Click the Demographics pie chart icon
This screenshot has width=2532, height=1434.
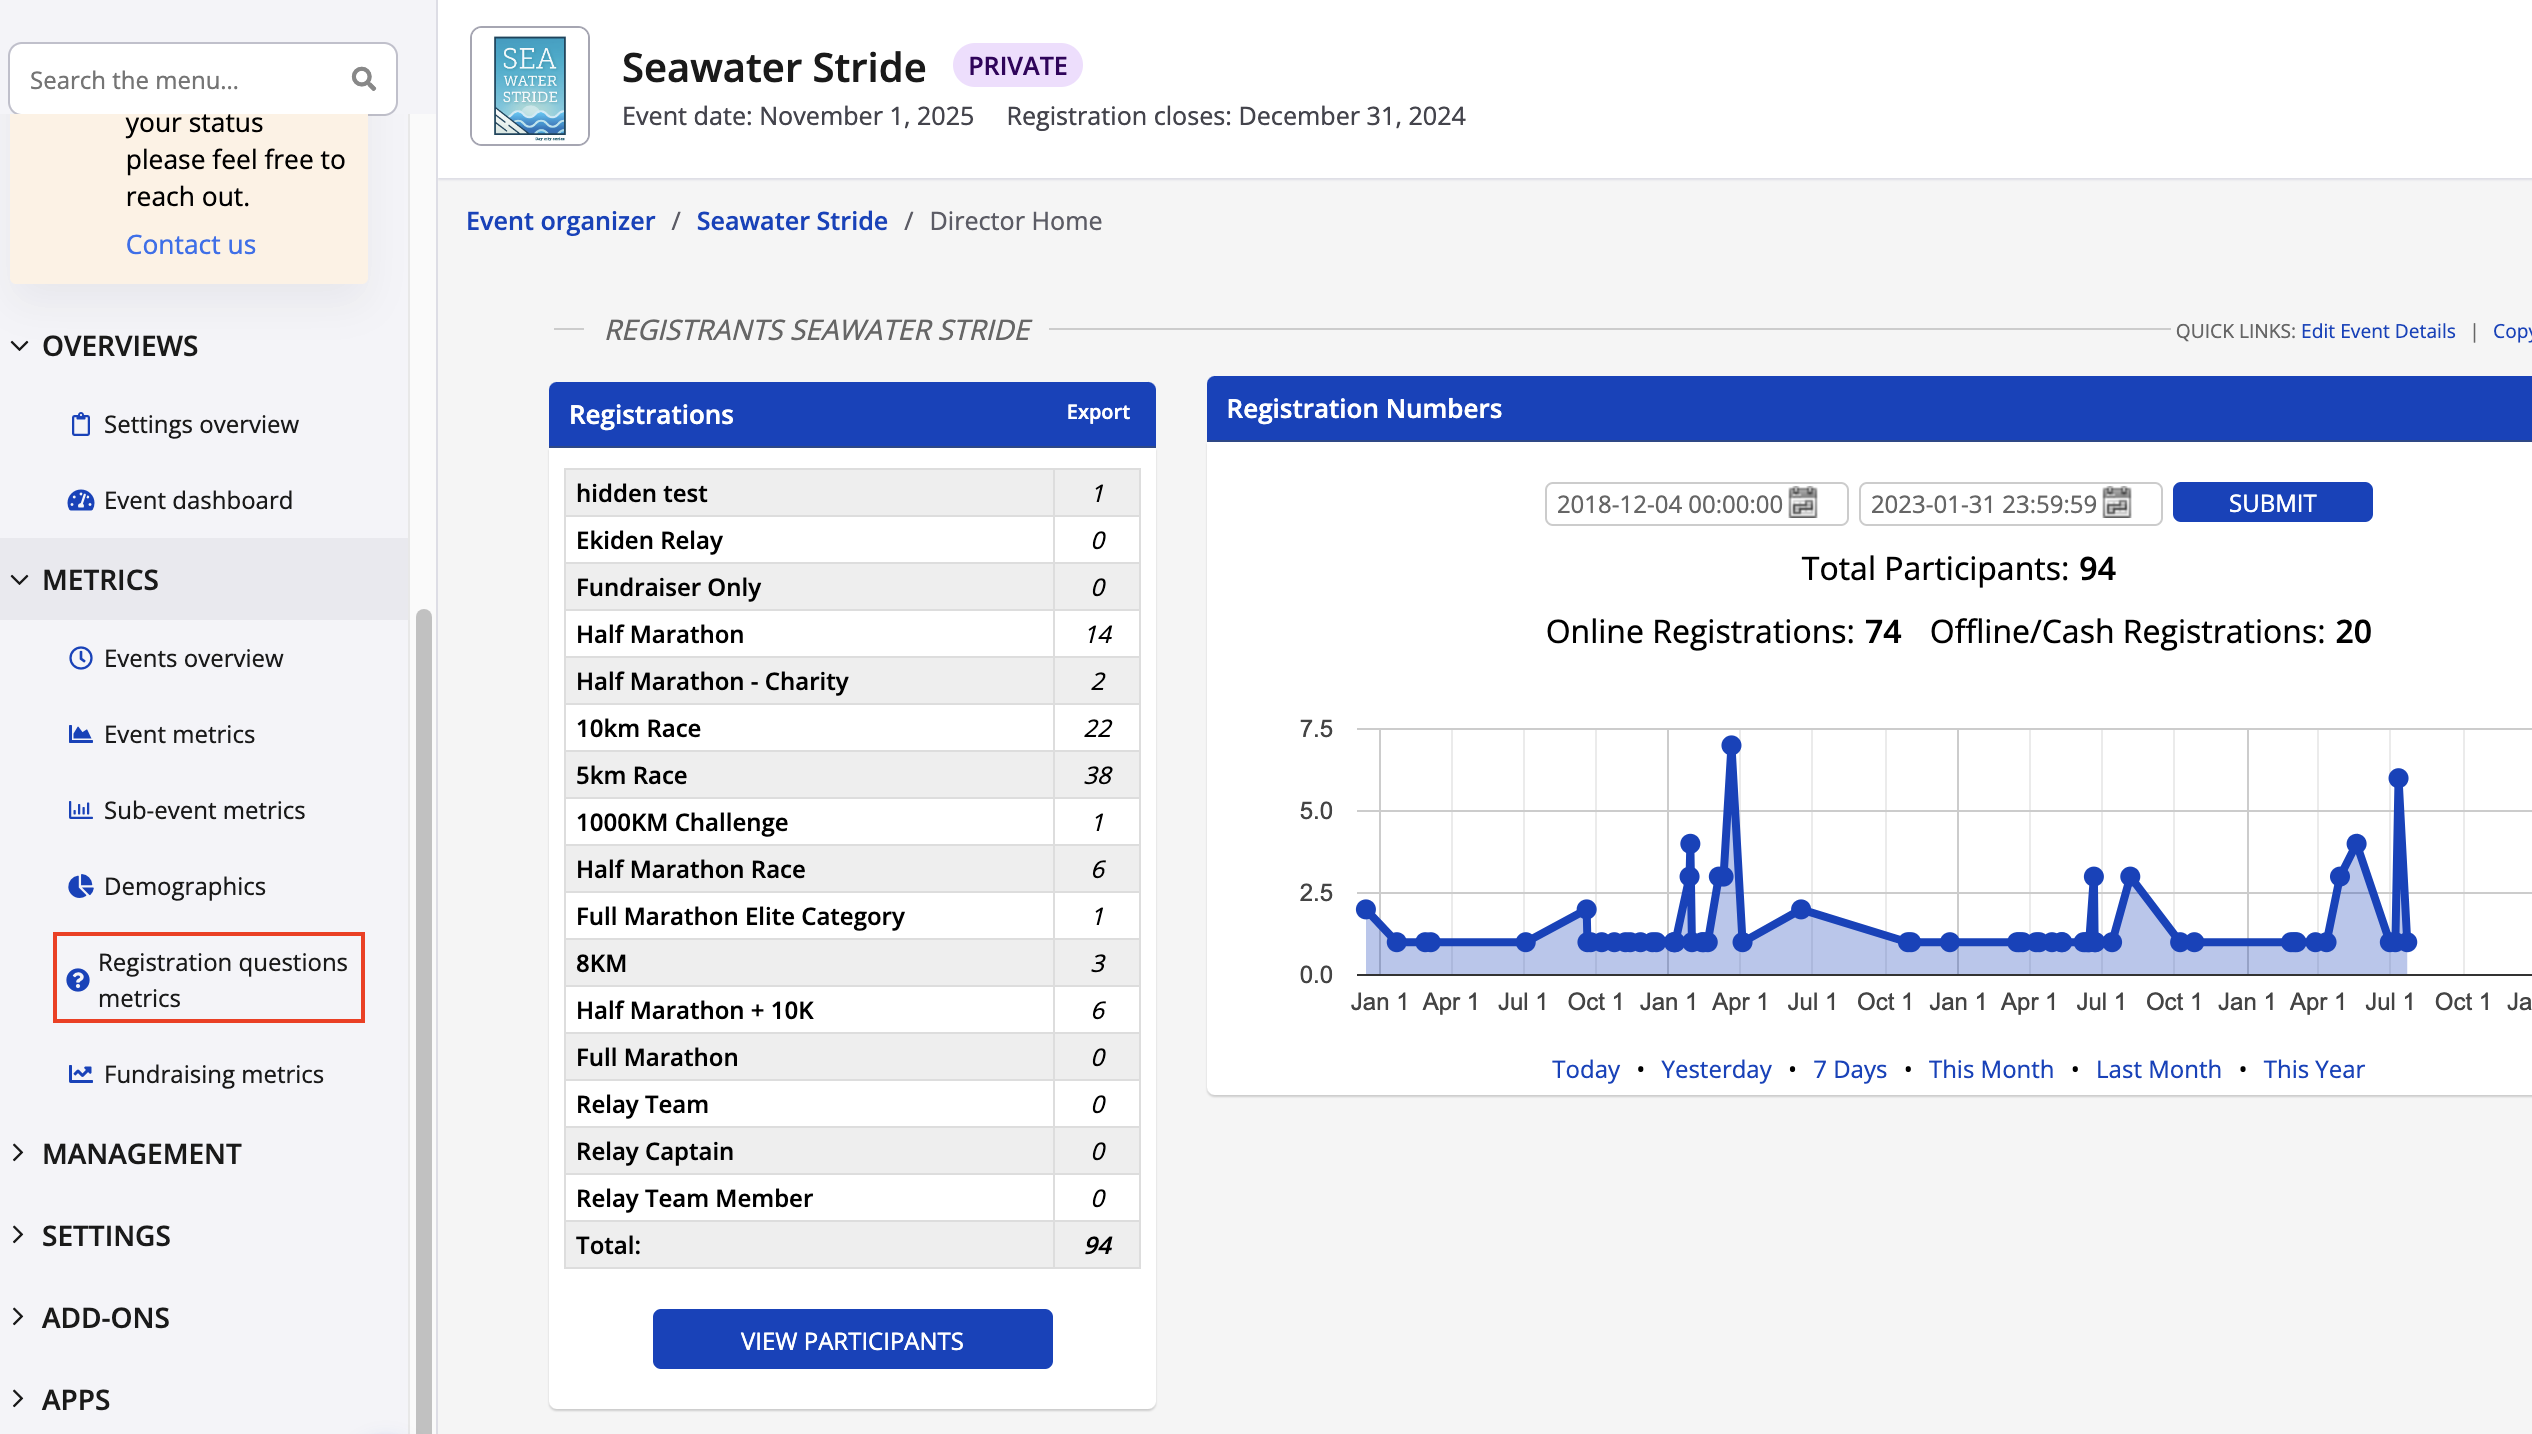coord(80,886)
